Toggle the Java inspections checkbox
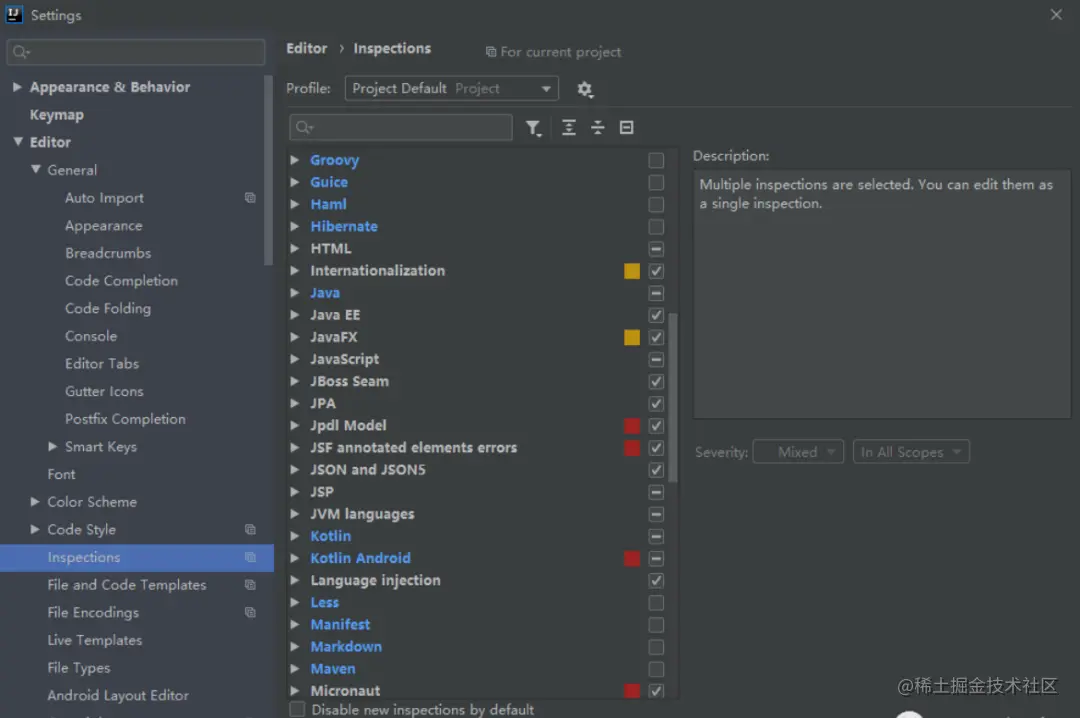Viewport: 1080px width, 718px height. click(656, 293)
